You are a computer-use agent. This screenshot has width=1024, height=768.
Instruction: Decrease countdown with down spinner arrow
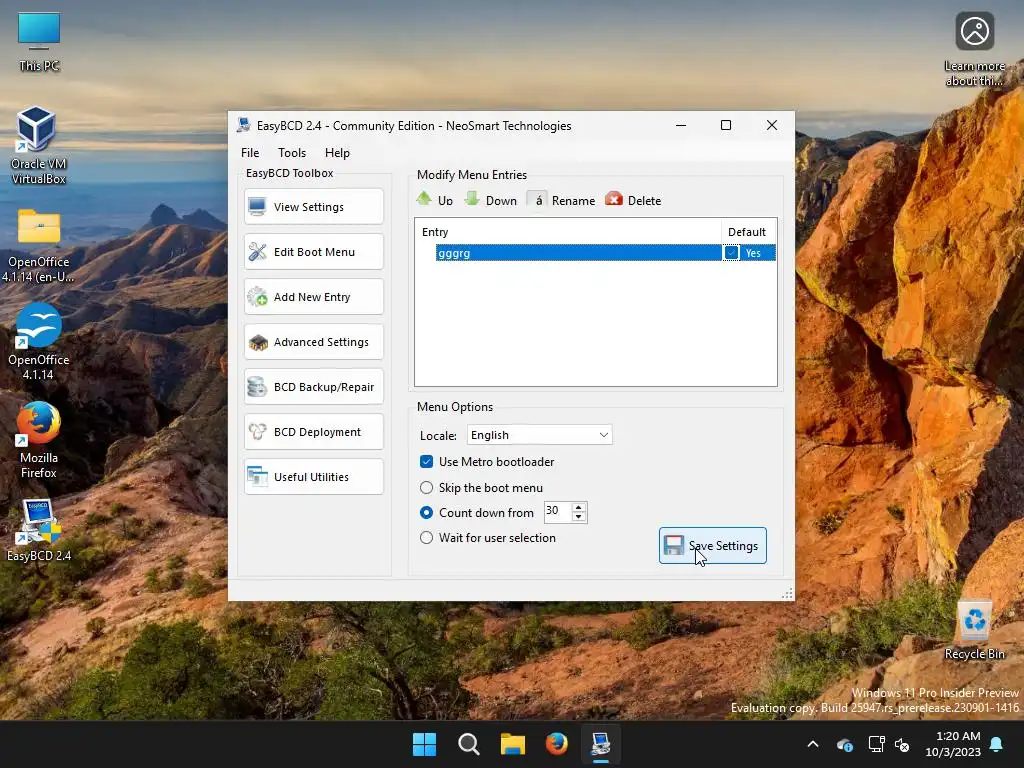(x=579, y=517)
